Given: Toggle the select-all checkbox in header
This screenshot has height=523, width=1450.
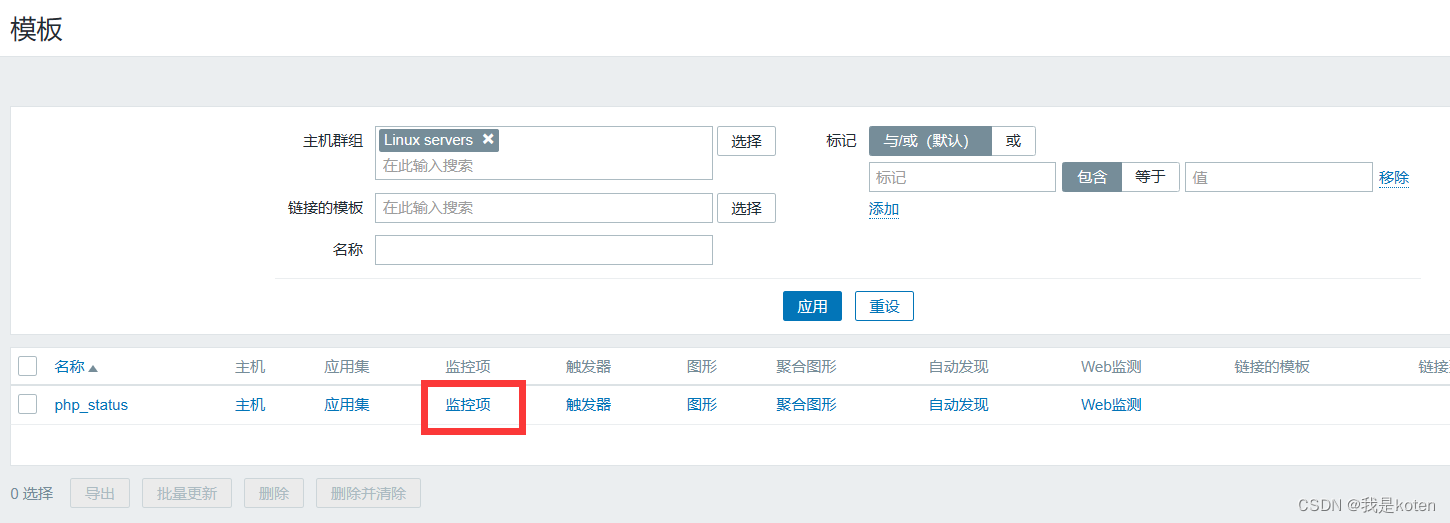Looking at the screenshot, I should (28, 367).
